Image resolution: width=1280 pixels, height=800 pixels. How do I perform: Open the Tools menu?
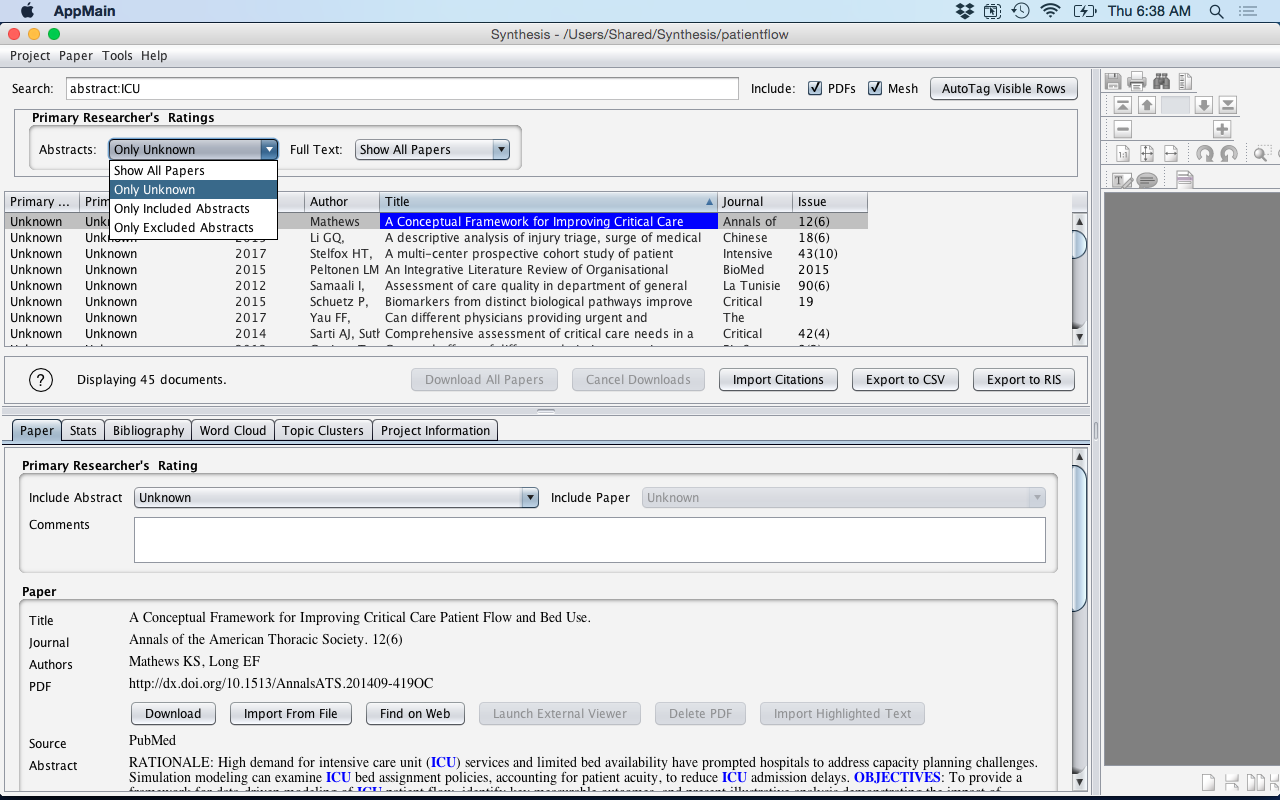pos(117,56)
